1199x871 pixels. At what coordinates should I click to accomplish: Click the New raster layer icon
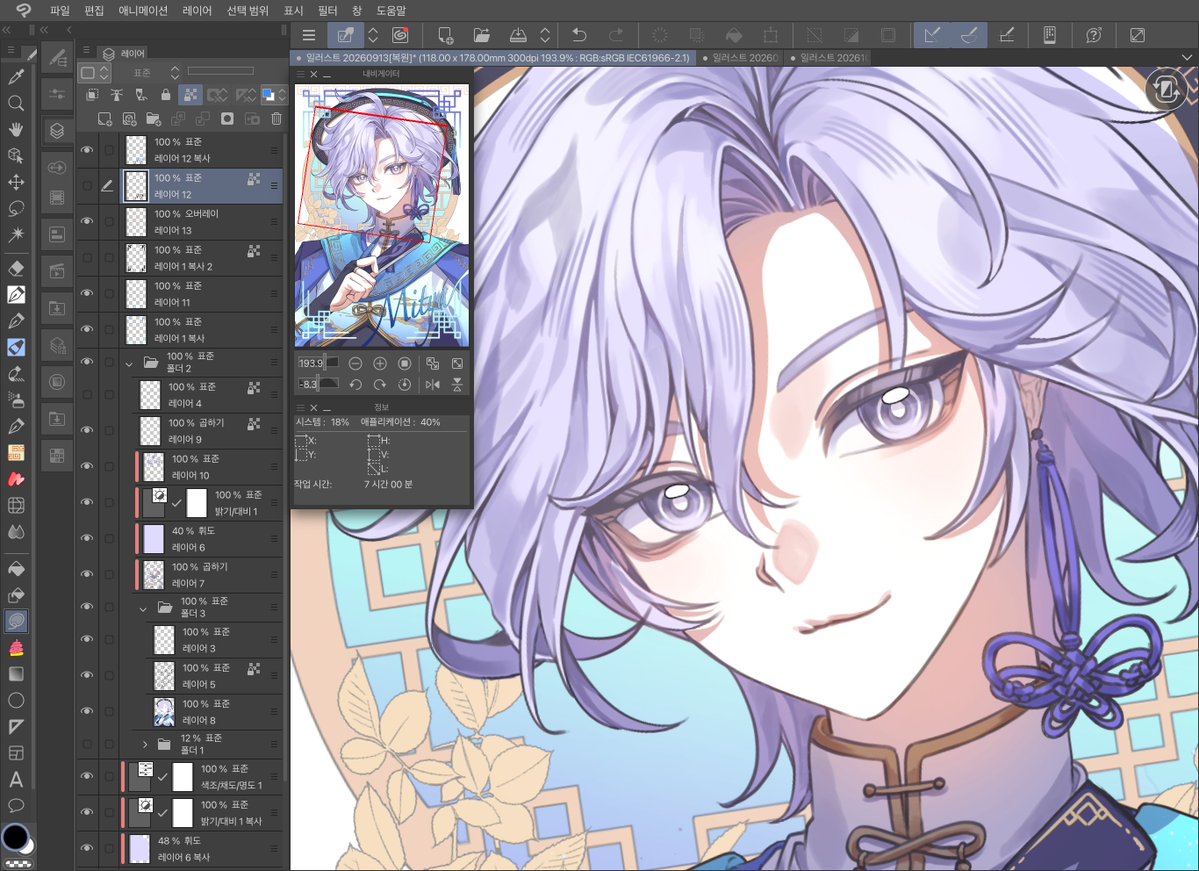pyautogui.click(x=105, y=119)
